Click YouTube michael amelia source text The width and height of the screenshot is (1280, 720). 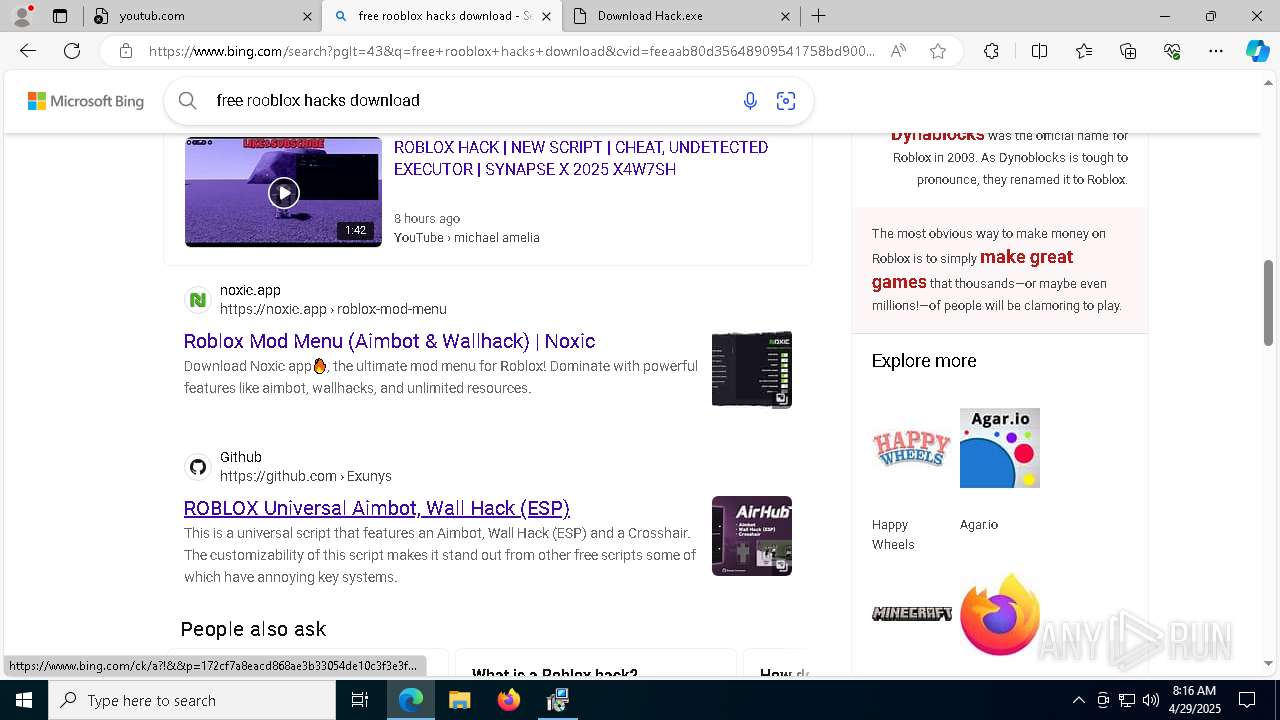(467, 237)
